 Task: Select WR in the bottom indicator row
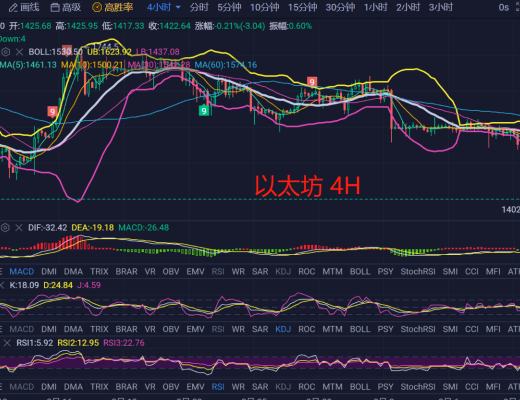tap(238, 387)
